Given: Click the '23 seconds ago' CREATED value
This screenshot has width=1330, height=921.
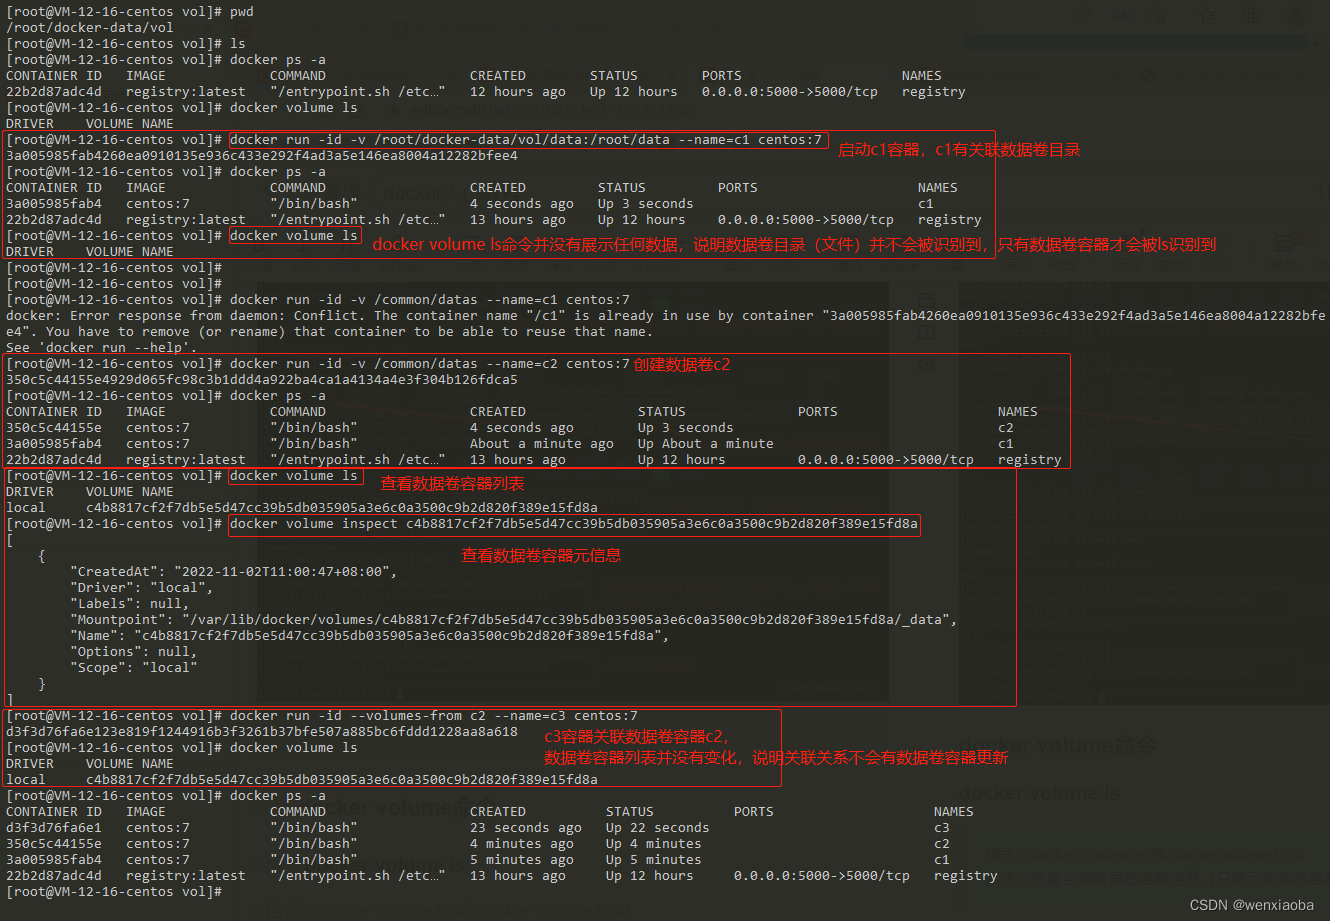Looking at the screenshot, I should coord(526,828).
